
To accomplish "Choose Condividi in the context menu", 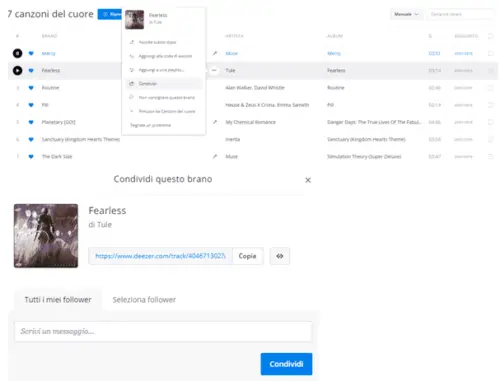I will [163, 84].
